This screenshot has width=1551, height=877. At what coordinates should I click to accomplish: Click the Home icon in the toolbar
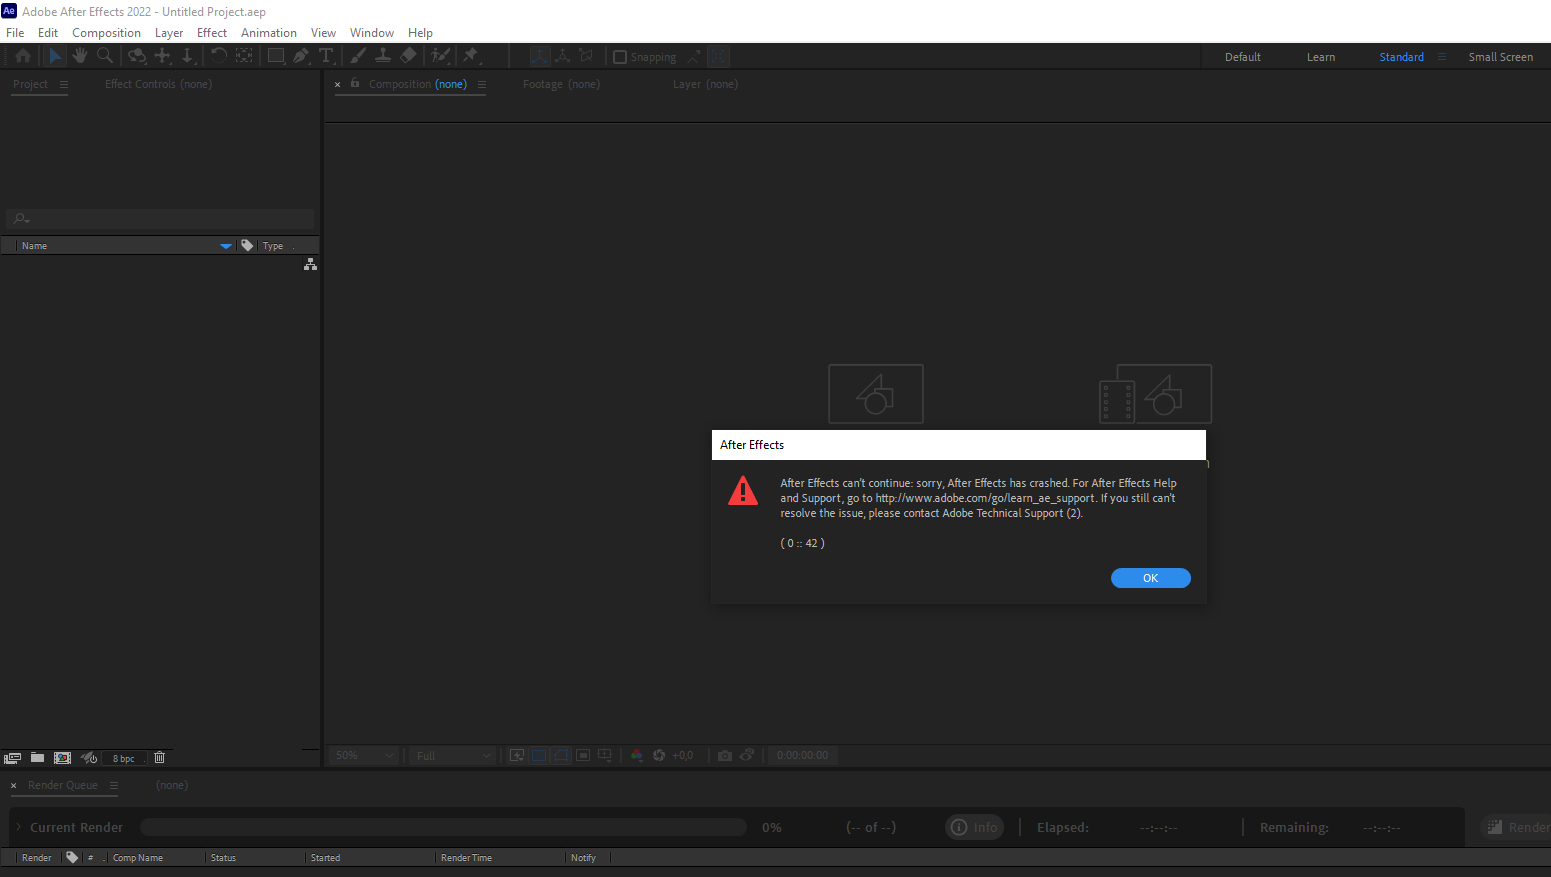click(22, 55)
